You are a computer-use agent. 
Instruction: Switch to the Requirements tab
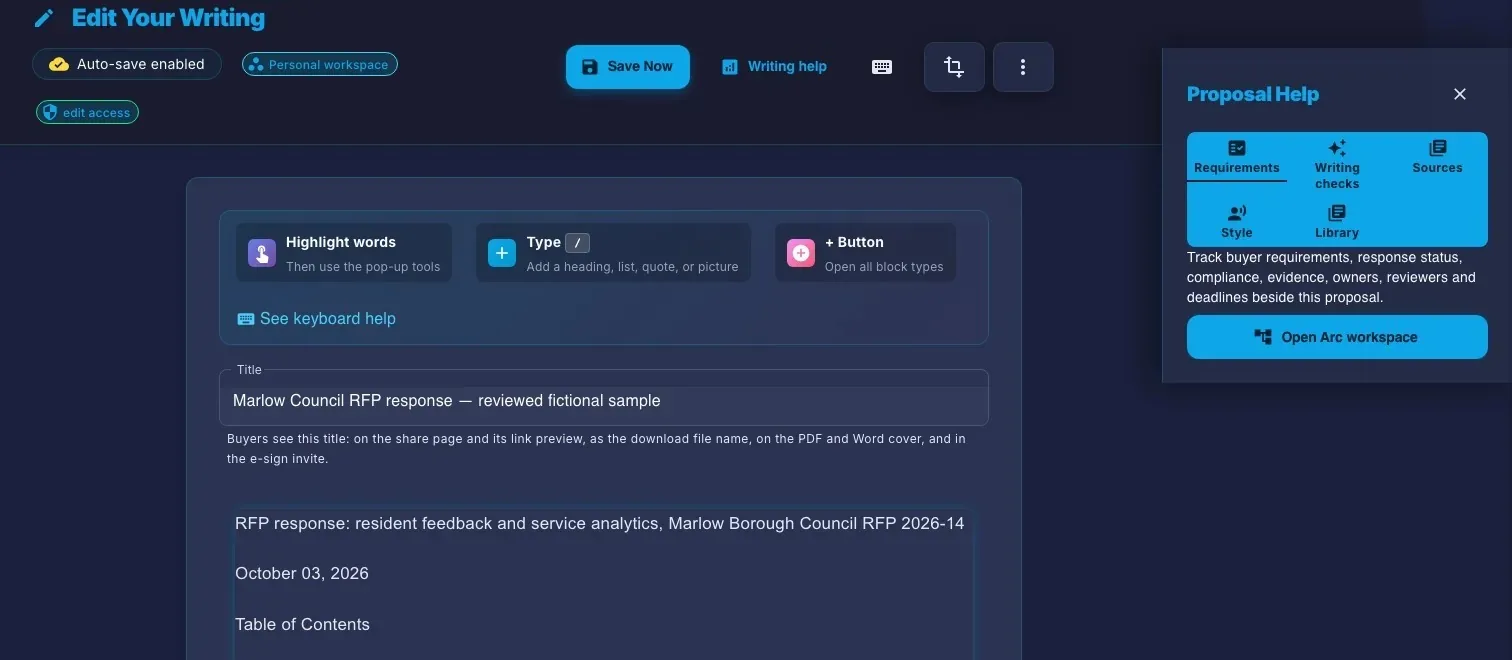tap(1237, 157)
